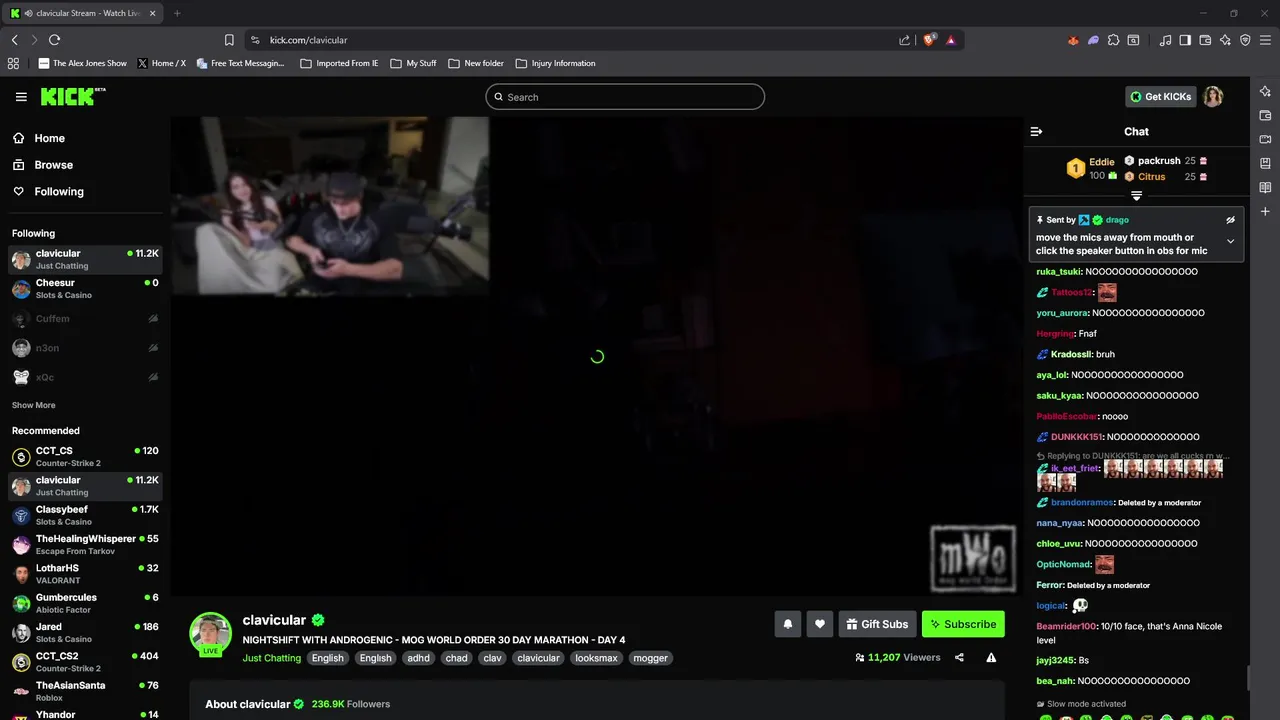Toggle the browser sidebar panel icon
This screenshot has height=720, width=1280.
tap(1185, 40)
